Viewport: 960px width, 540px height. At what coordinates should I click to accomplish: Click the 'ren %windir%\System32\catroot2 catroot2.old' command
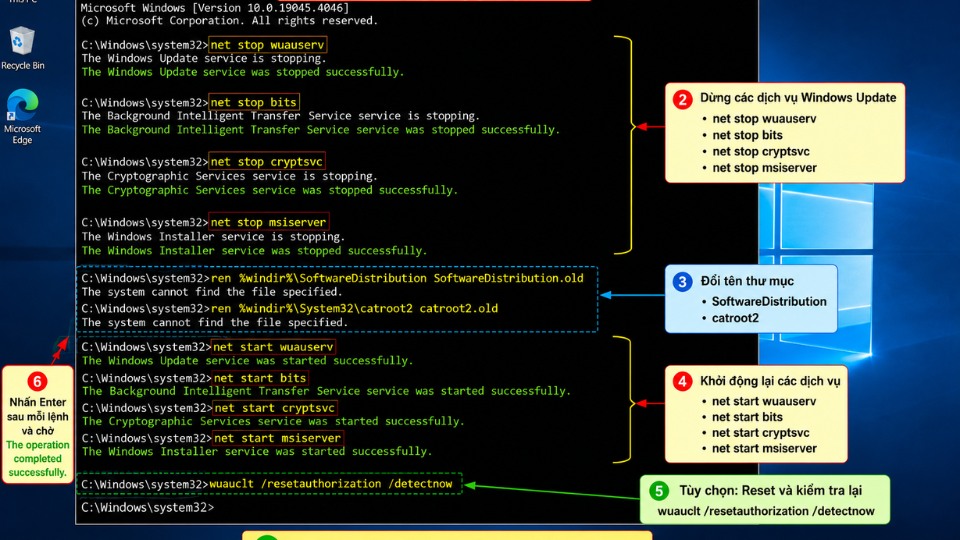point(354,309)
